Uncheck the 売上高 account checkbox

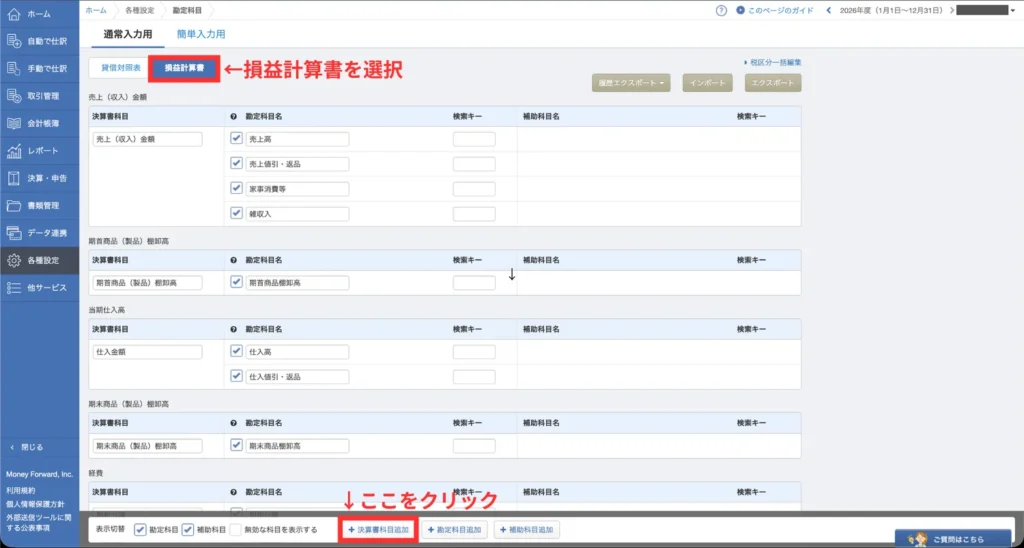[x=236, y=138]
